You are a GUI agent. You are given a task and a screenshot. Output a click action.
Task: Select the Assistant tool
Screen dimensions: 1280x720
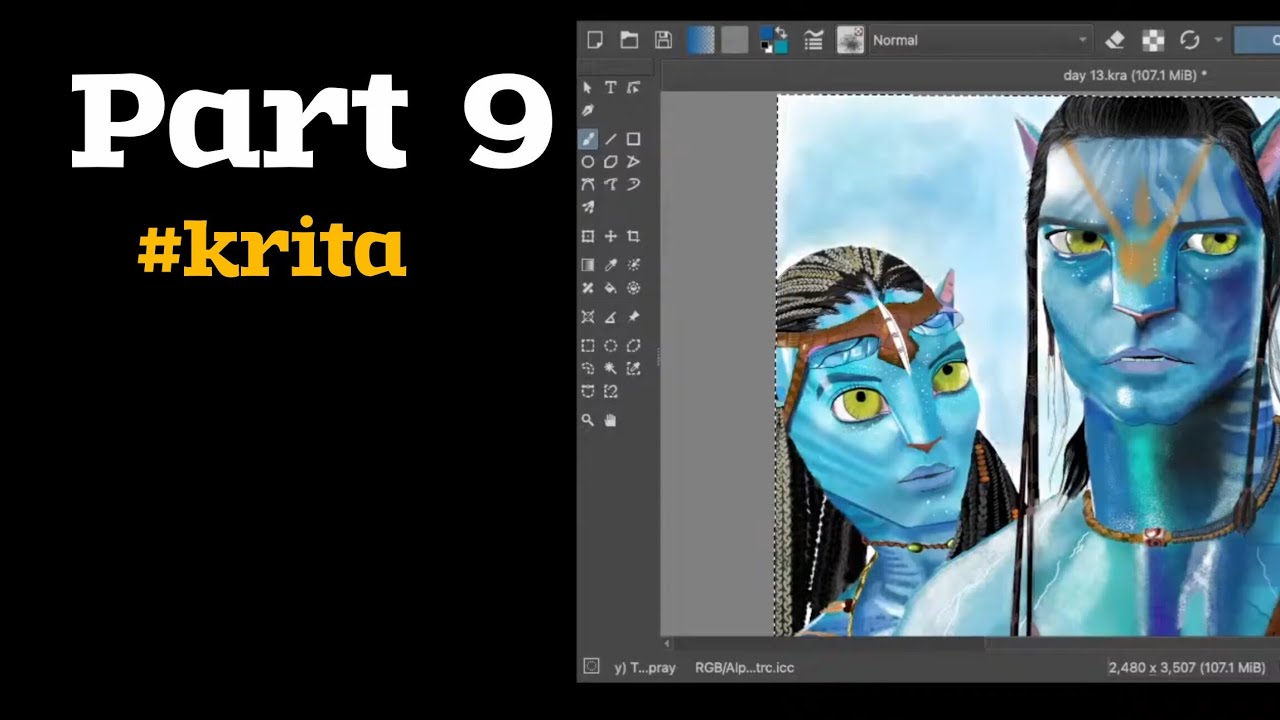(x=588, y=317)
